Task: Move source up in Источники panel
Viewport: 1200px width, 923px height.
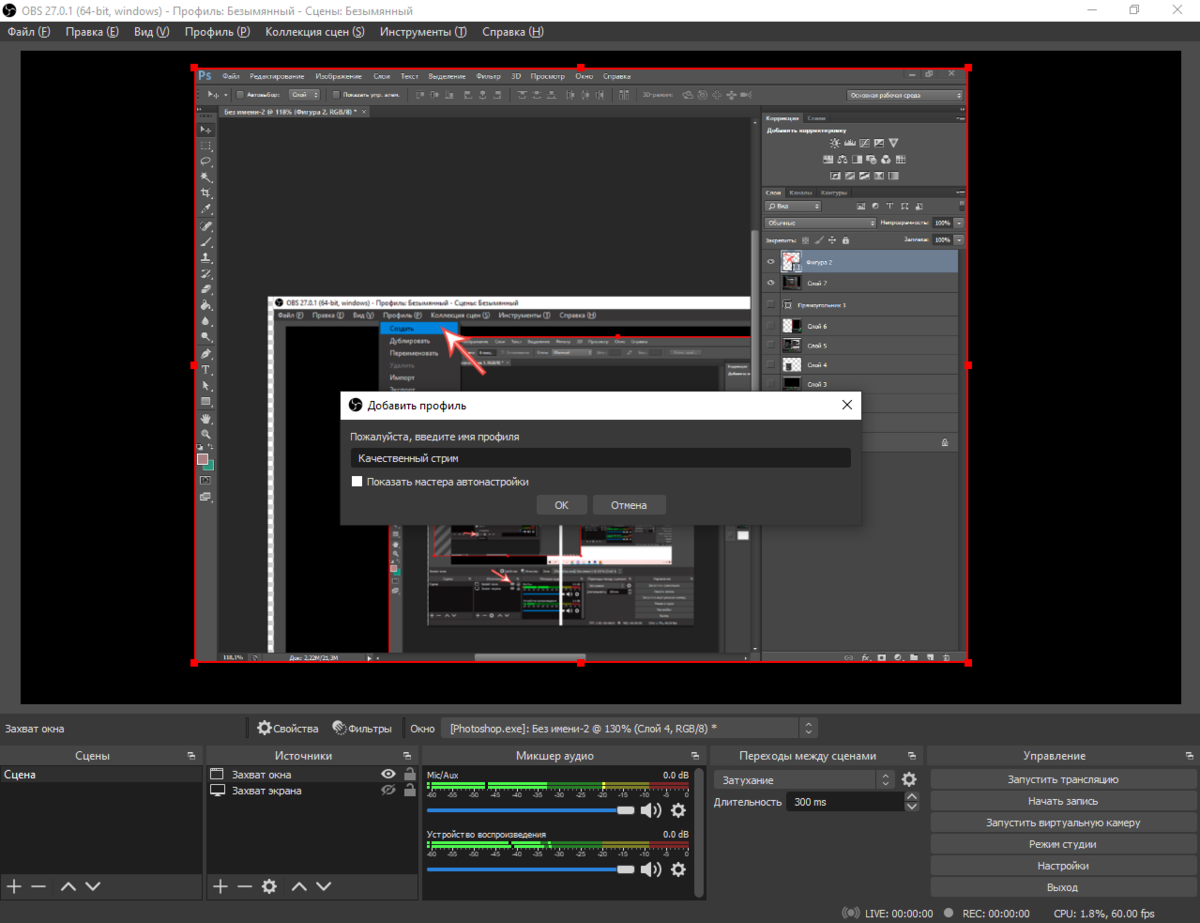Action: [299, 886]
